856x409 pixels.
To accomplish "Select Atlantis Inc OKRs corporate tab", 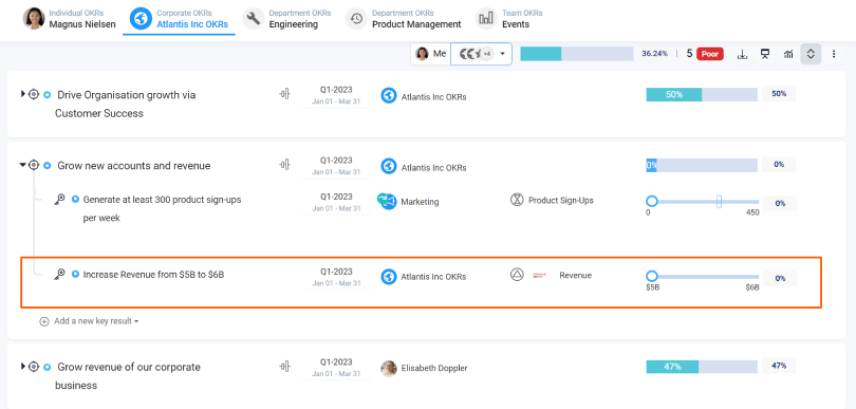I will pyautogui.click(x=179, y=19).
